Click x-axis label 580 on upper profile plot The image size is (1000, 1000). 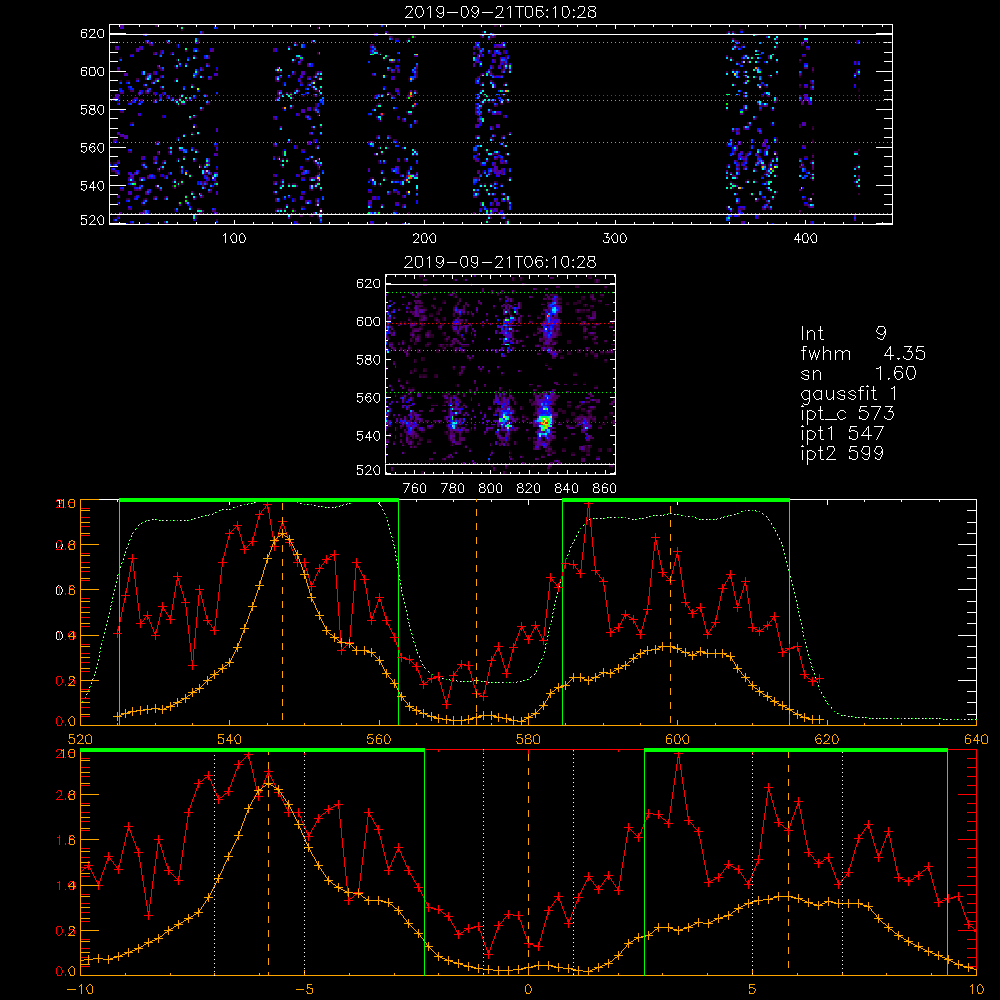tap(528, 739)
